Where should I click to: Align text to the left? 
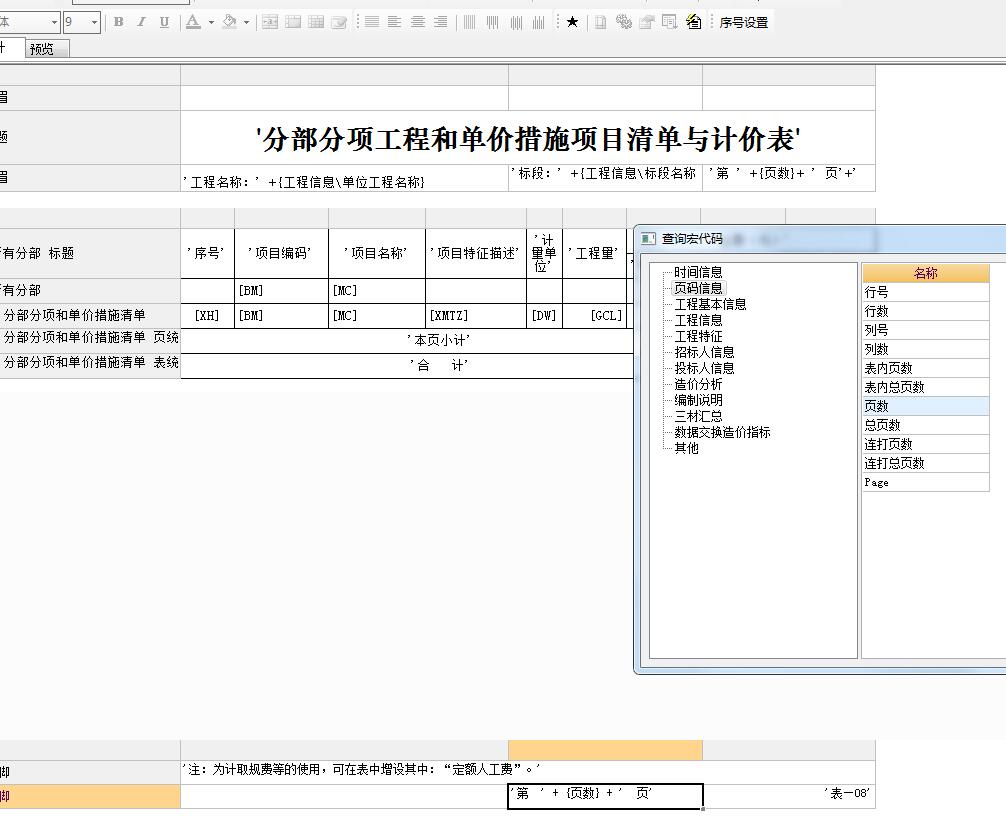(395, 22)
